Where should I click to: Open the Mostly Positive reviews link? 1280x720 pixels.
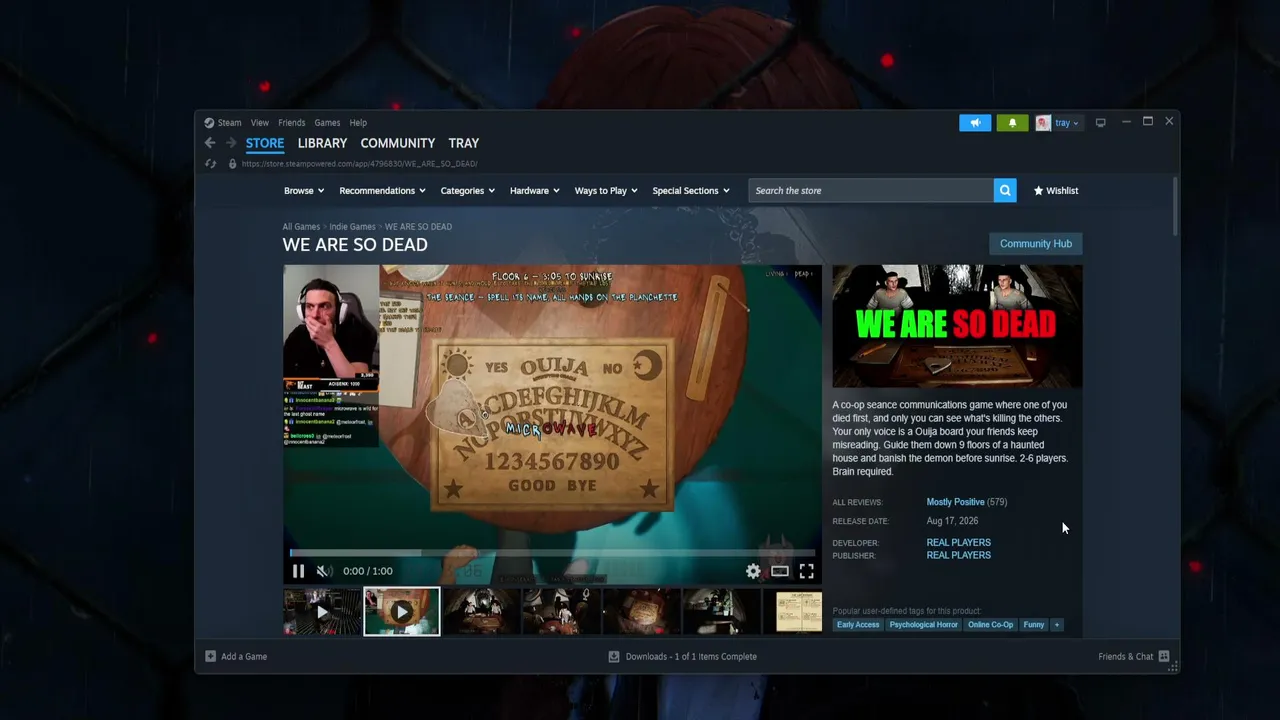pos(955,502)
